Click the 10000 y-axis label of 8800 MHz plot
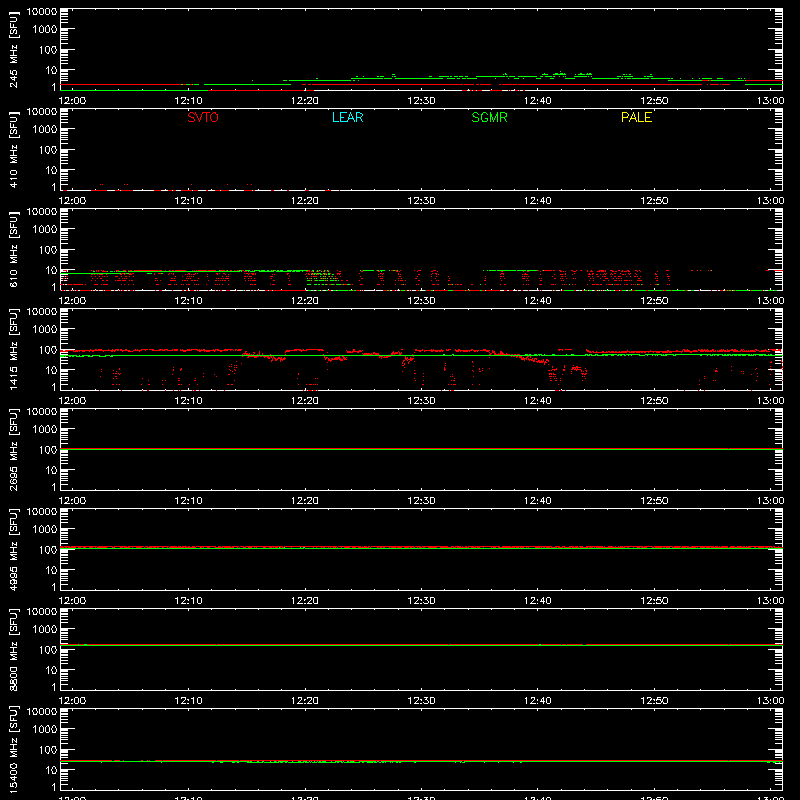Viewport: 800px width, 800px height. click(42, 612)
